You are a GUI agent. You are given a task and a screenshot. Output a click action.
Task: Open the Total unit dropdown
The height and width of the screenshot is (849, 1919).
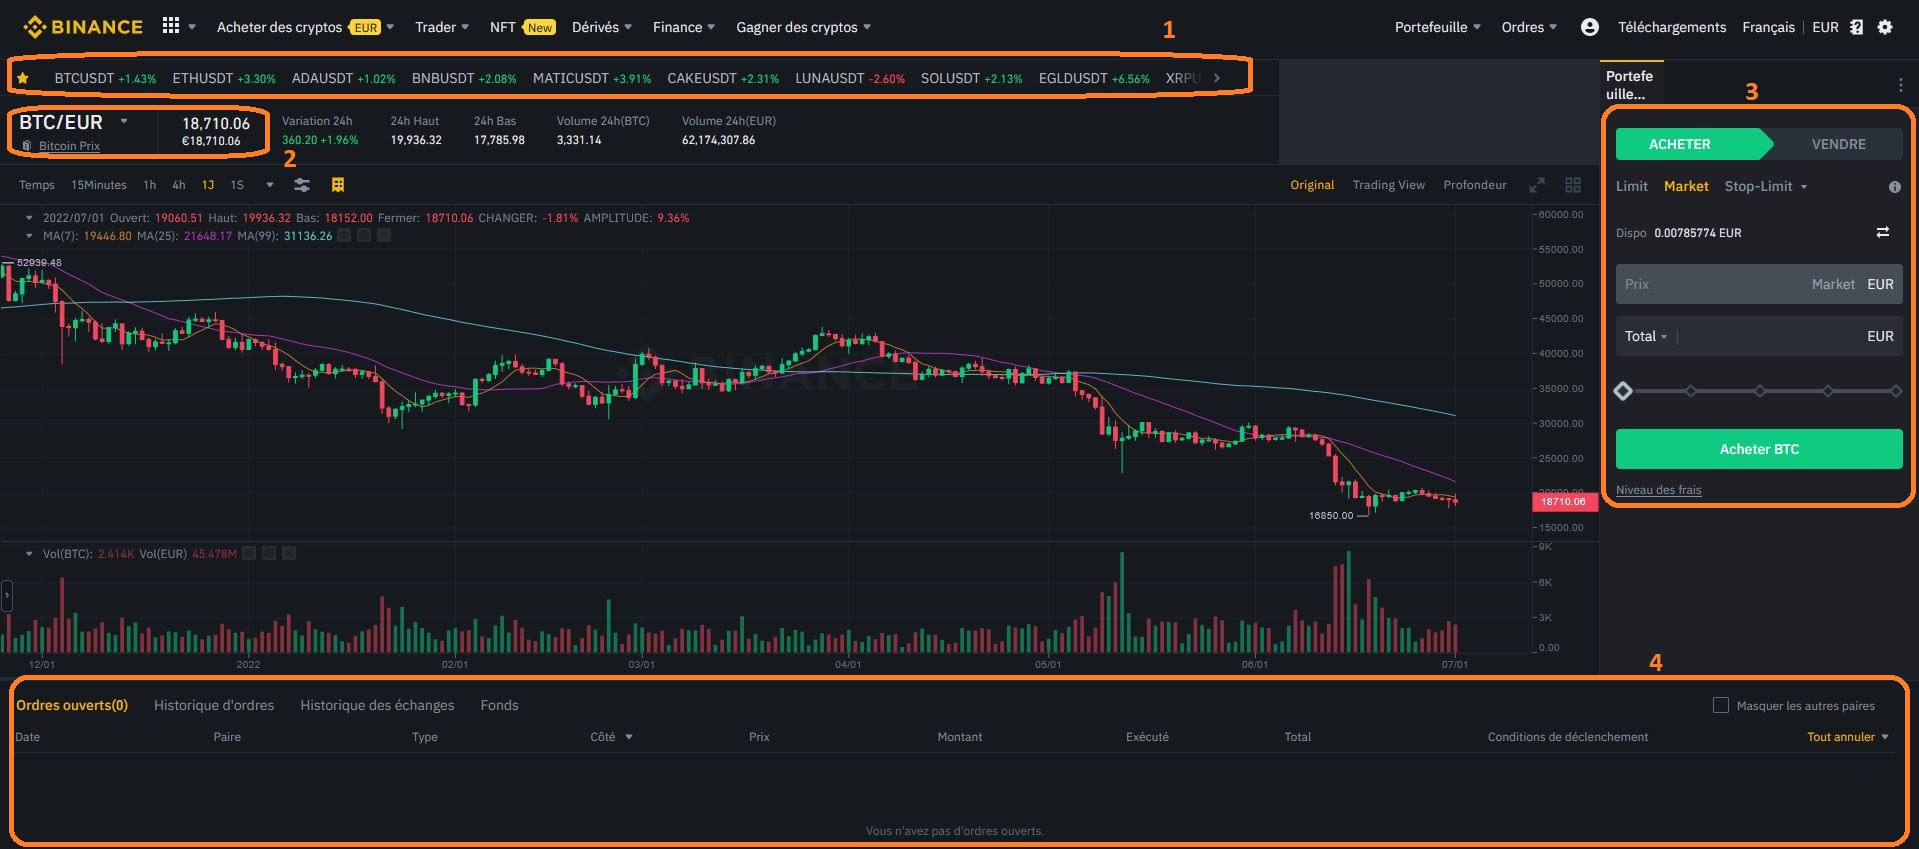coord(1646,336)
